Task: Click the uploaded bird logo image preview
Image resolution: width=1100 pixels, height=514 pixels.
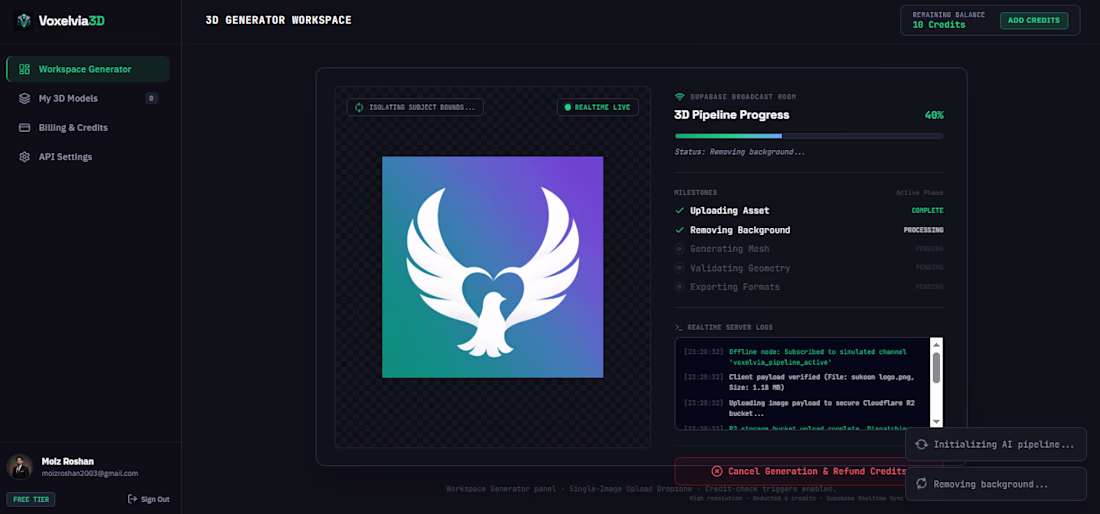Action: [492, 267]
